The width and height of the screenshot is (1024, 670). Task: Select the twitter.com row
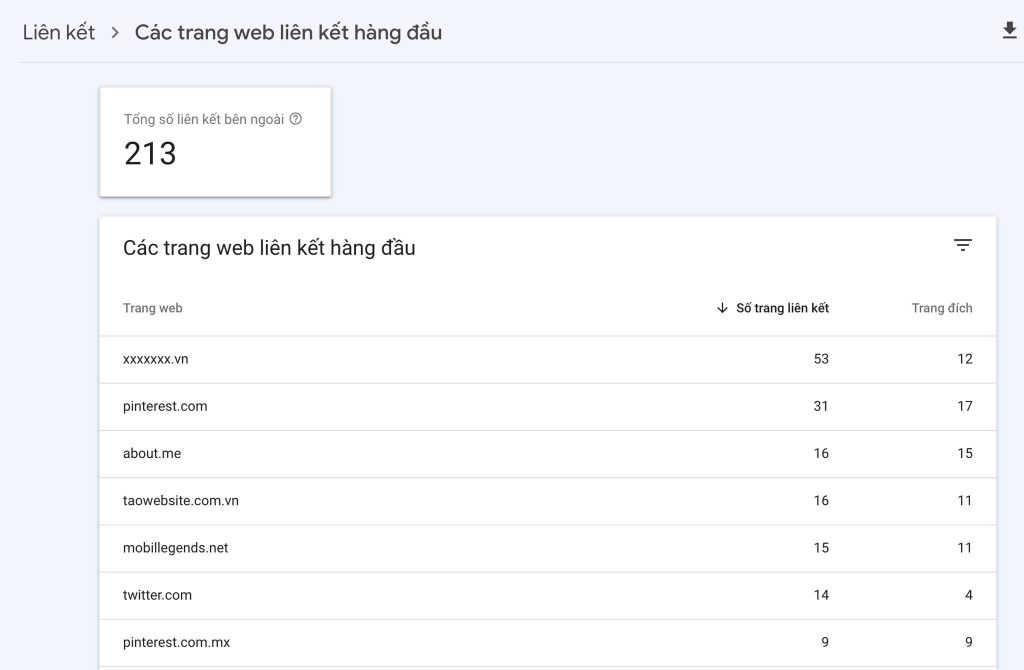click(x=157, y=595)
